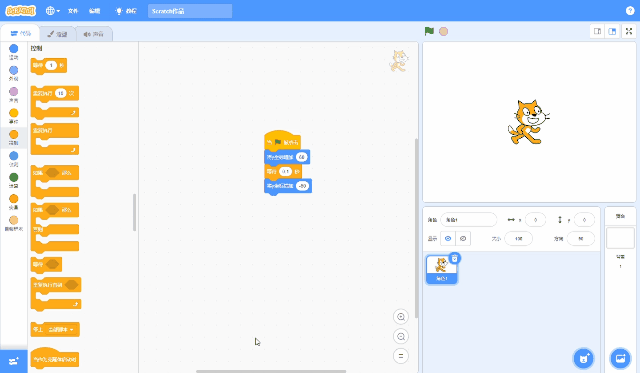Click the project title input field
640x373 pixels.
190,11
